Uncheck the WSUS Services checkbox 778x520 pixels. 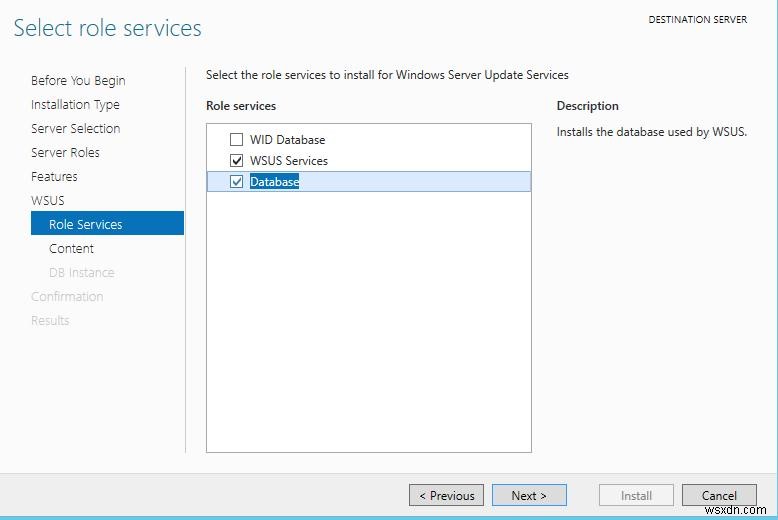[x=236, y=160]
